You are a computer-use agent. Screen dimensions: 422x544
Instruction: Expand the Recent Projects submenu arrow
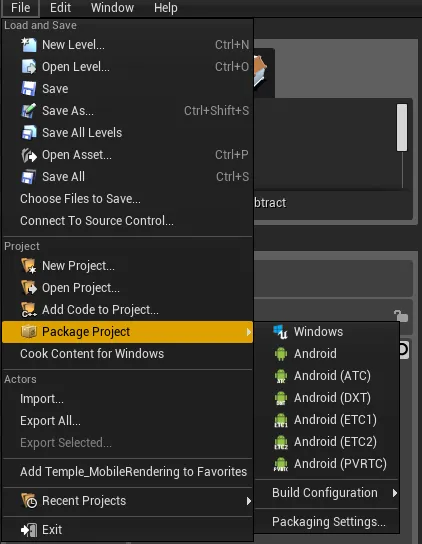[x=248, y=501]
